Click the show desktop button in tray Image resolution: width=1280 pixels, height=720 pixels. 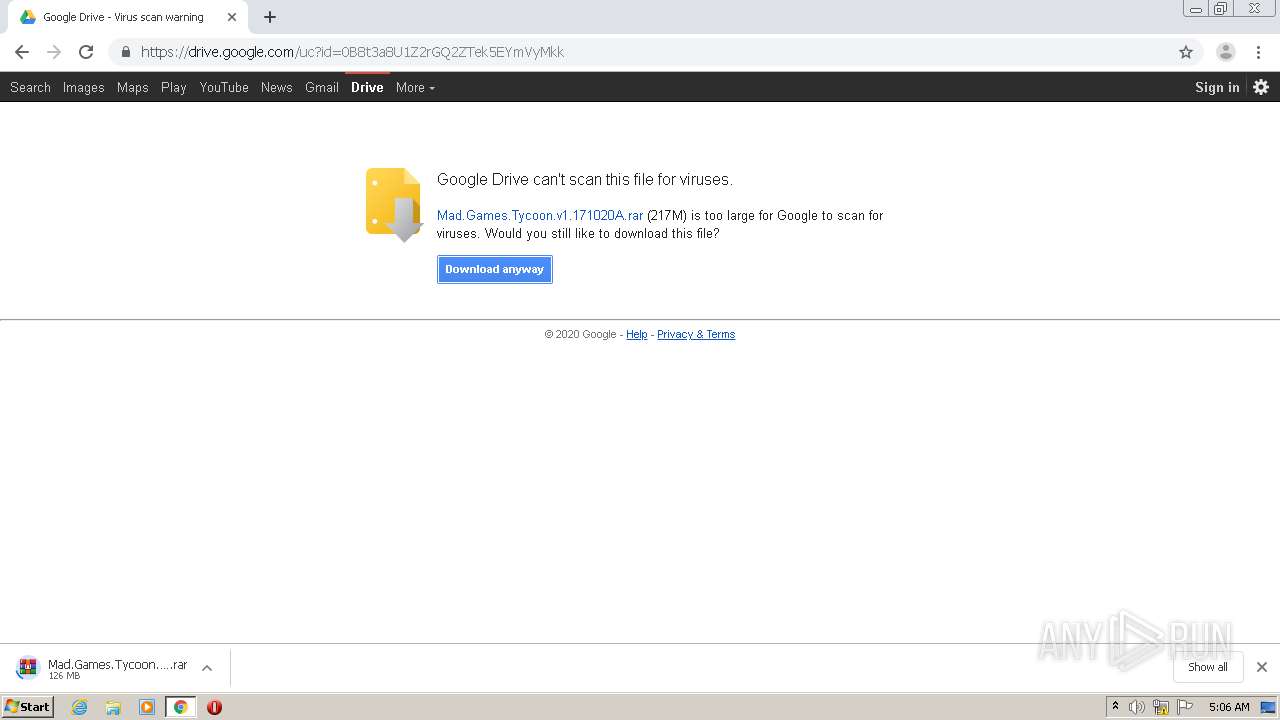(x=1269, y=707)
